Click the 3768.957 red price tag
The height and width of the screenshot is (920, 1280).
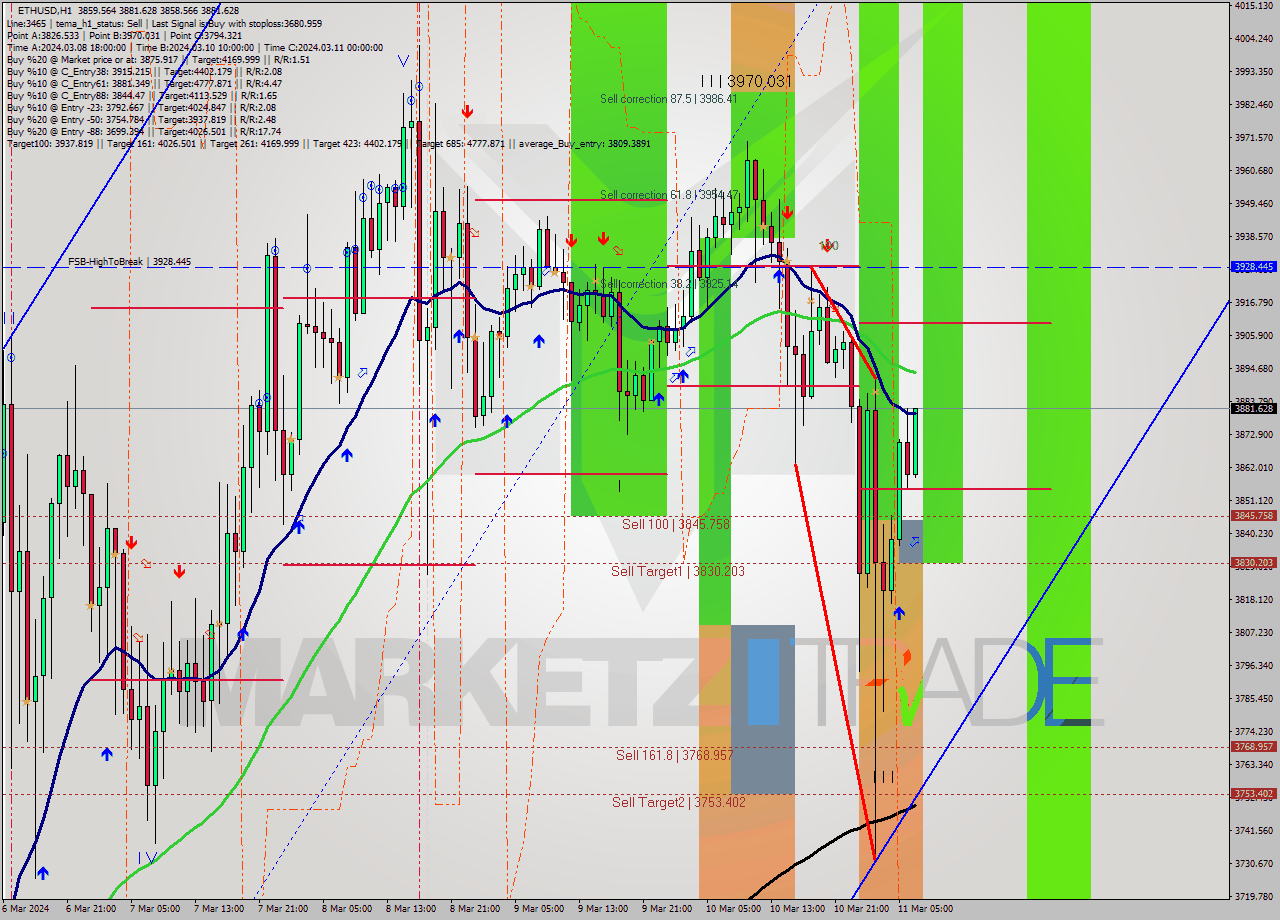1254,747
